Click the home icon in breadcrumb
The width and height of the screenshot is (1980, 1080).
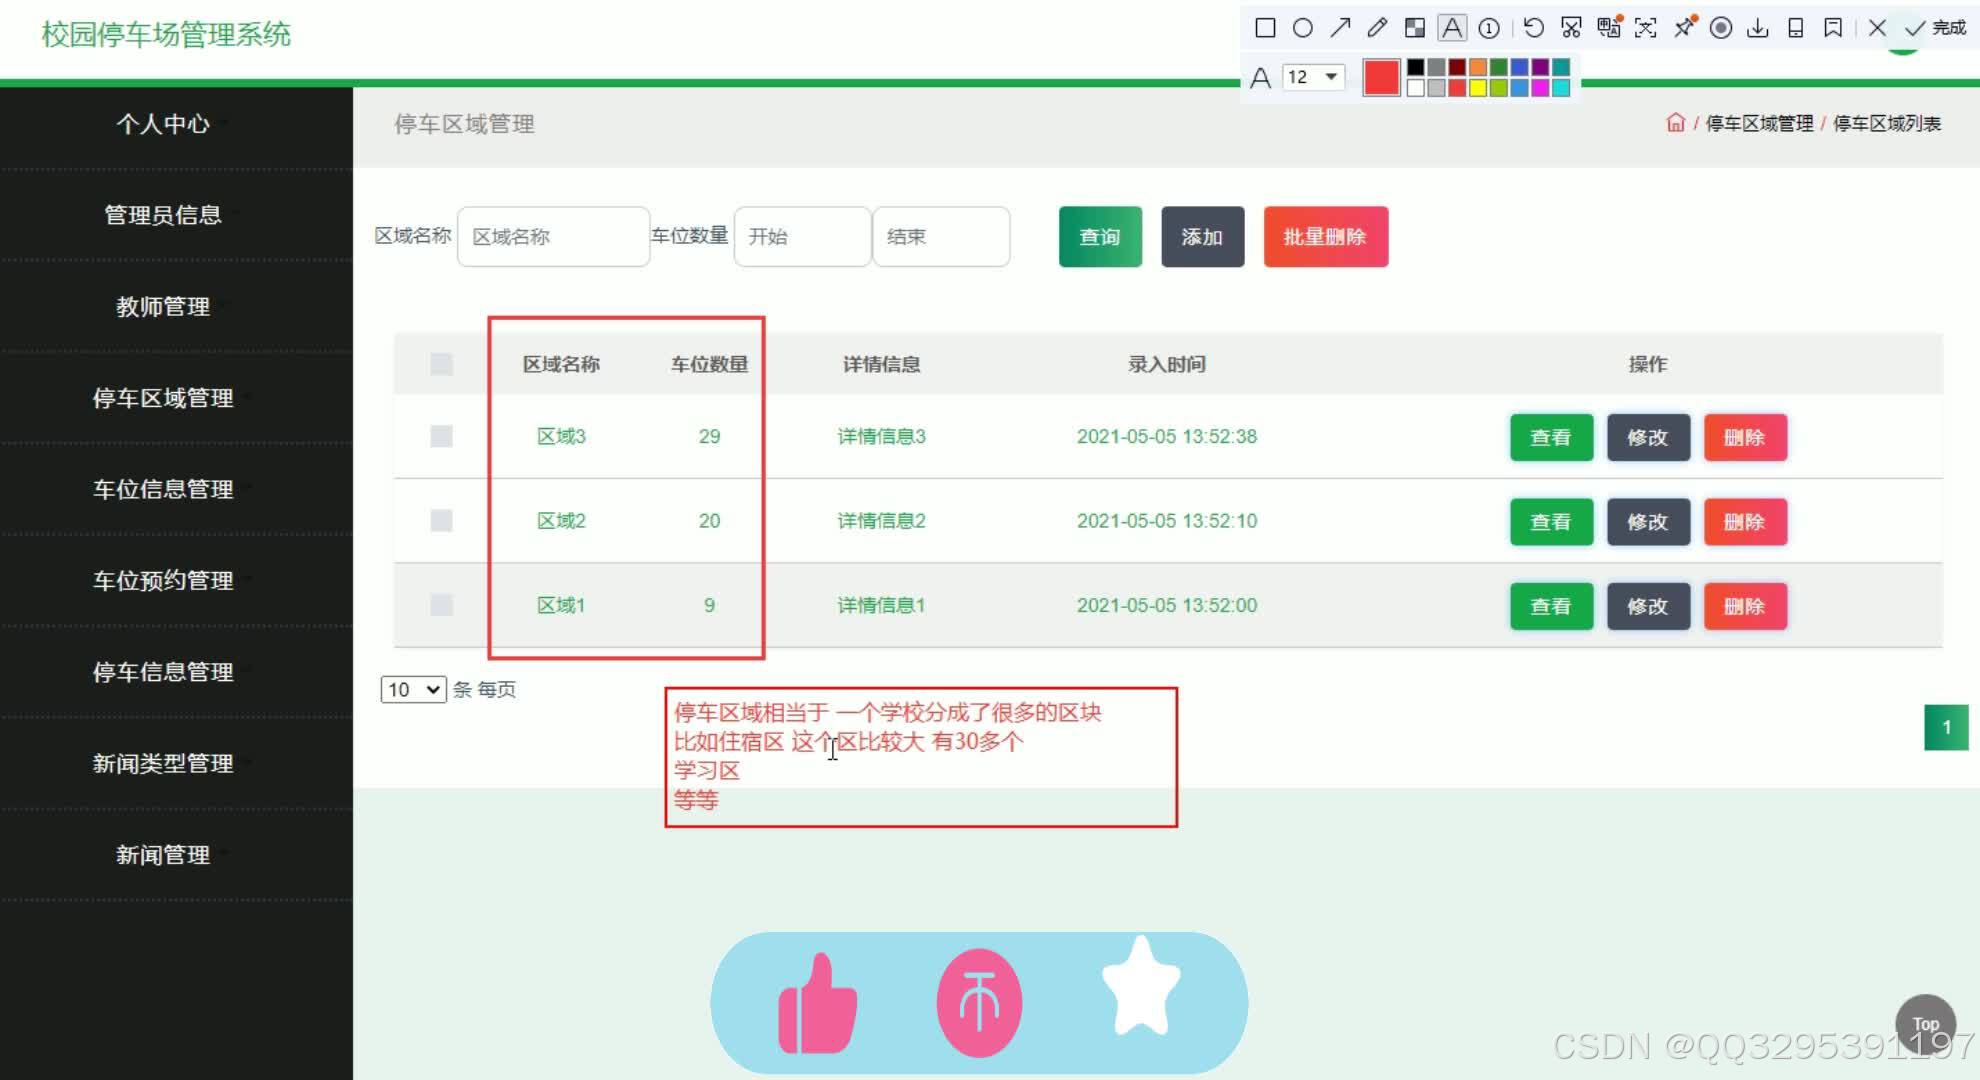(1675, 123)
